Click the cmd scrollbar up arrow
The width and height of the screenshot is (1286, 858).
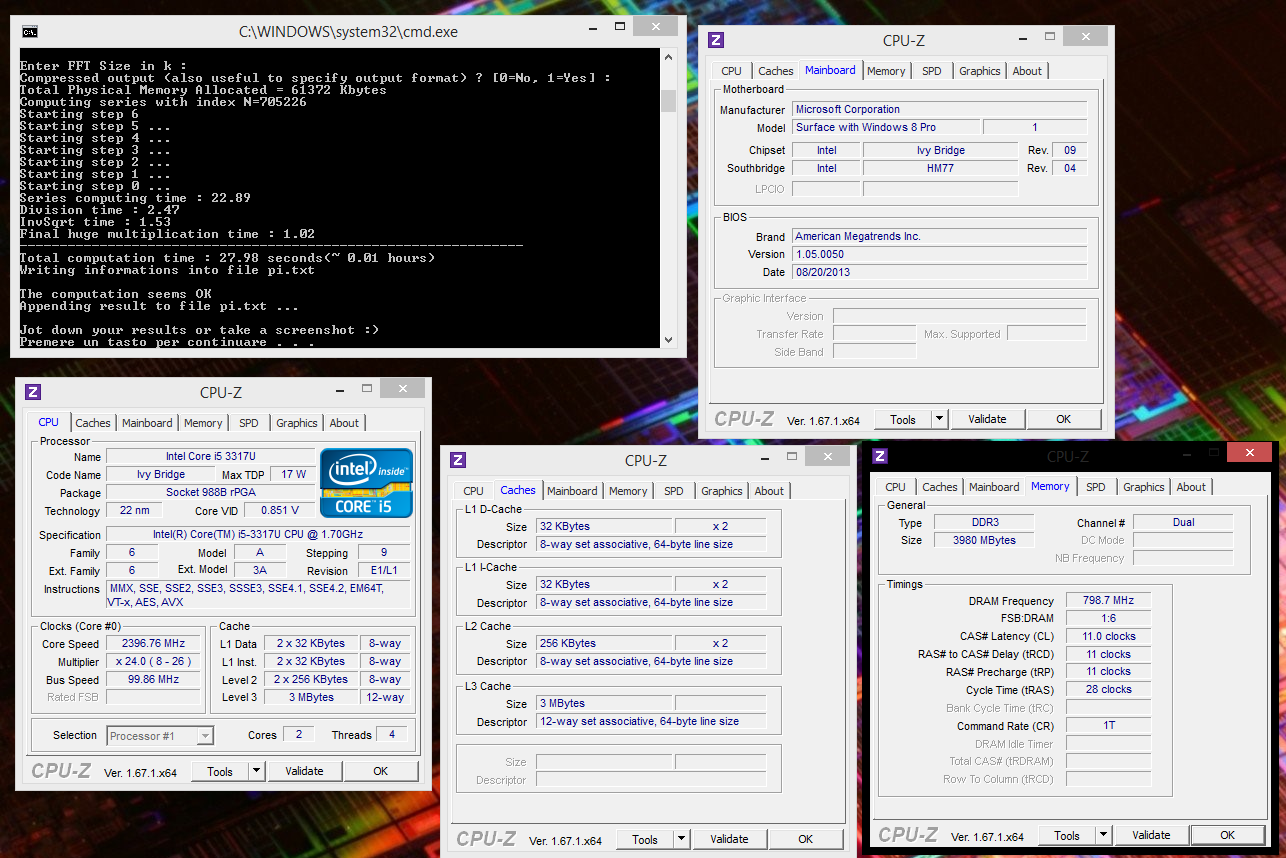pyautogui.click(x=668, y=57)
